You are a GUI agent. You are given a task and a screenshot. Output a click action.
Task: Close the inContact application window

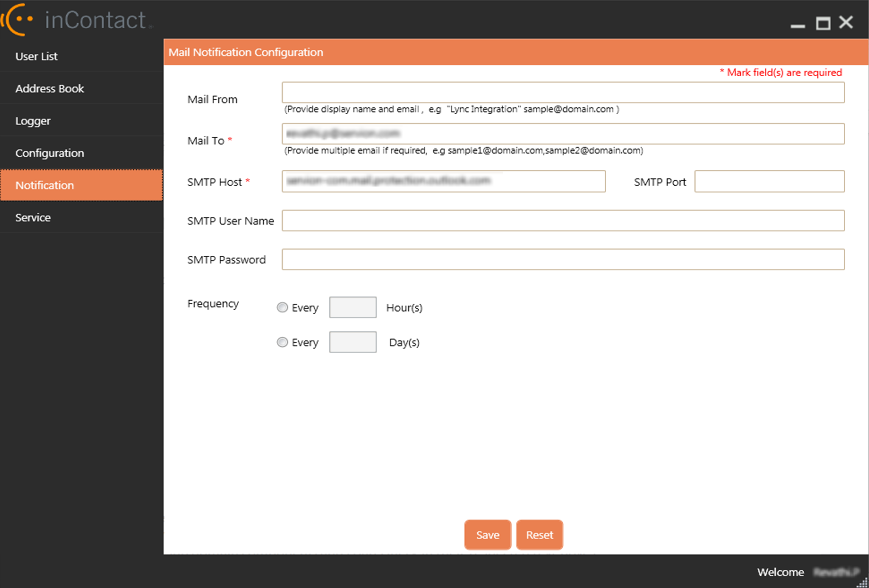[x=846, y=22]
